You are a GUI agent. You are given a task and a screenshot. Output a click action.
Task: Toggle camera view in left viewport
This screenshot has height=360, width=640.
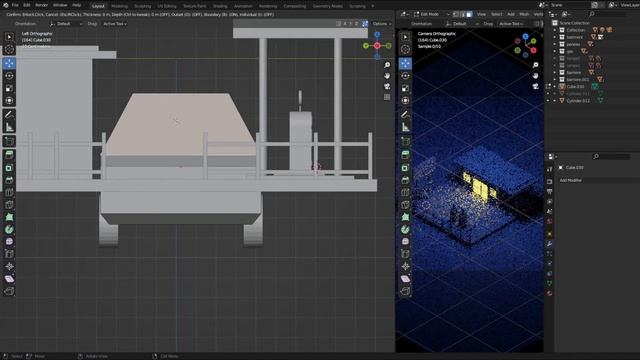(387, 87)
